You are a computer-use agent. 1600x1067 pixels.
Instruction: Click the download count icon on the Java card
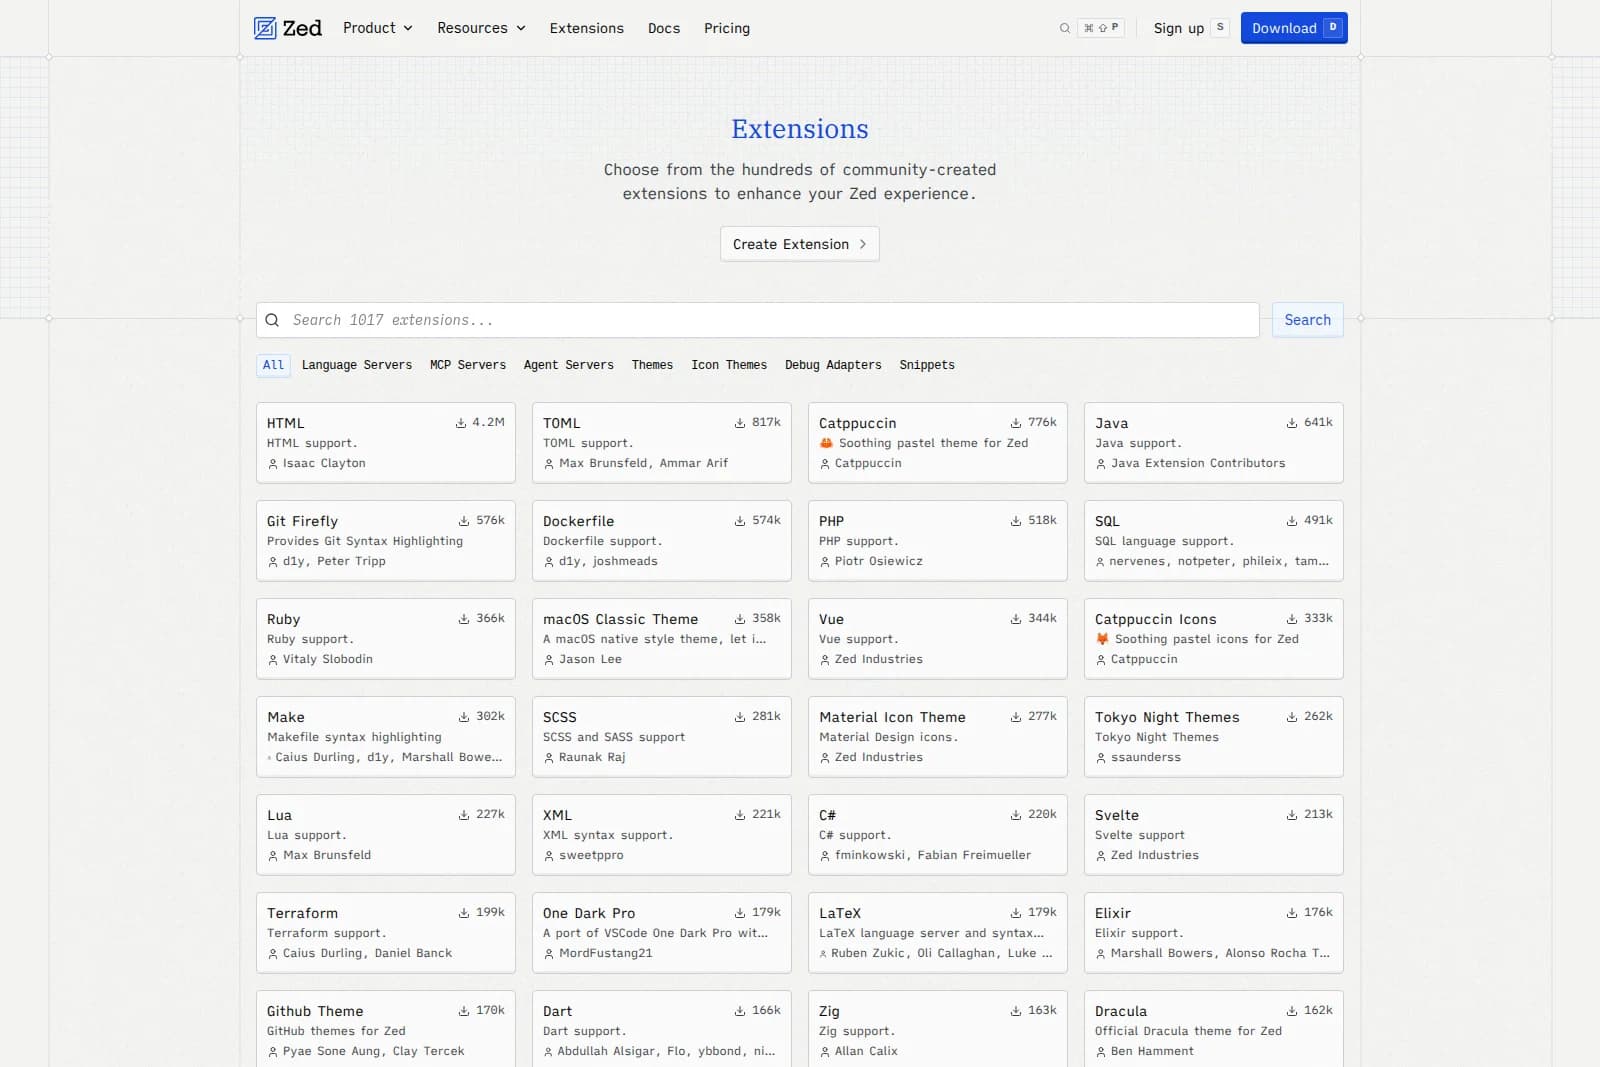point(1290,422)
